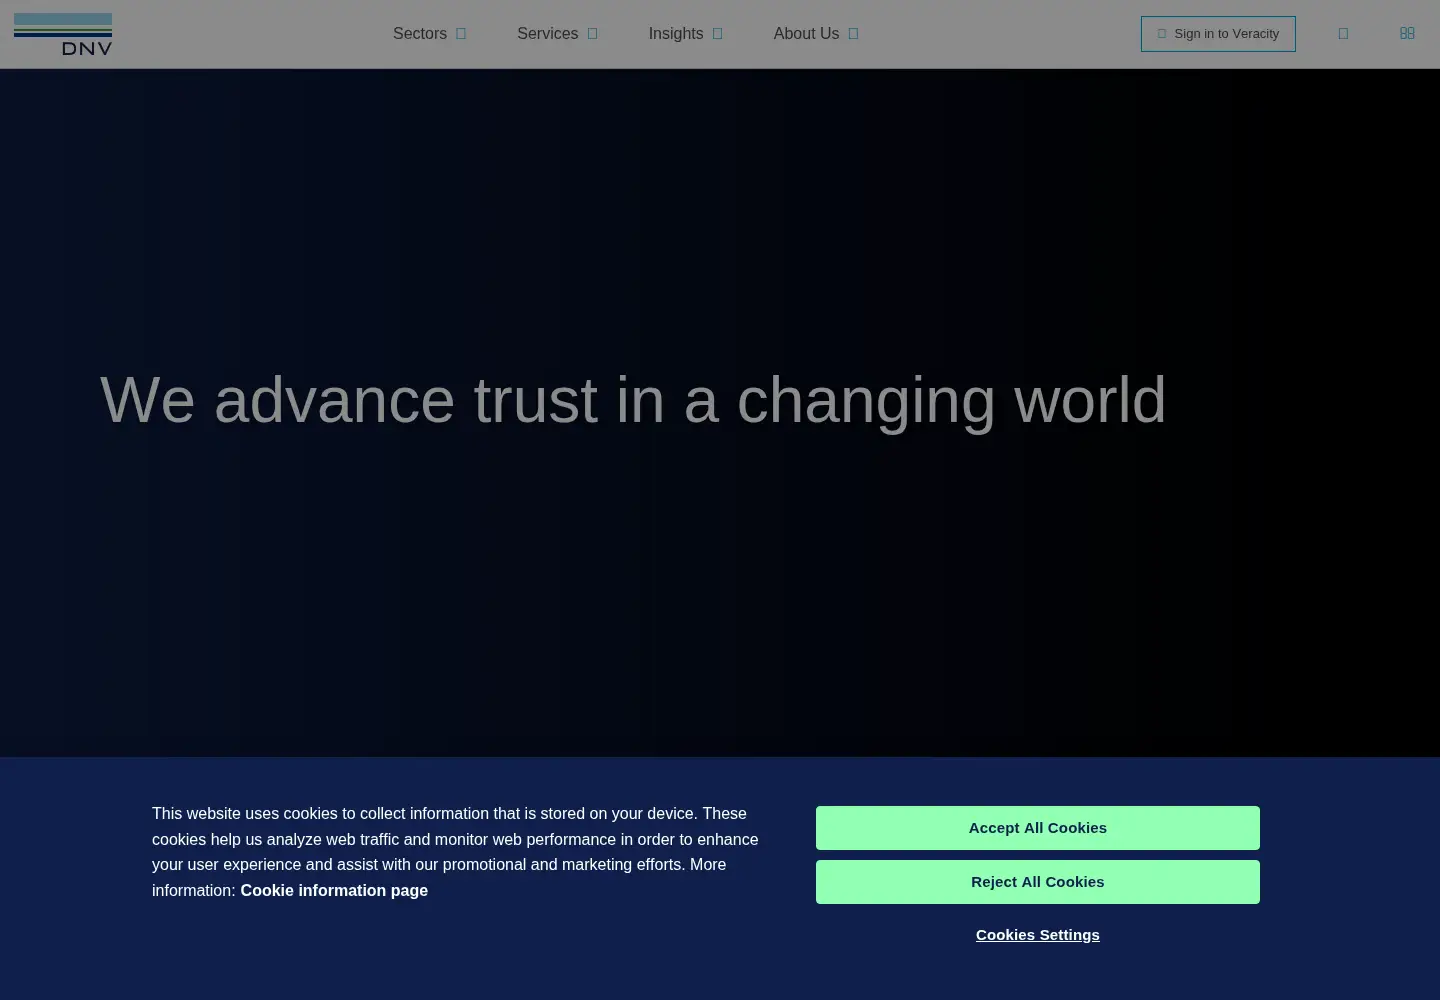
Task: Expand the Sectors menu
Action: 430,34
